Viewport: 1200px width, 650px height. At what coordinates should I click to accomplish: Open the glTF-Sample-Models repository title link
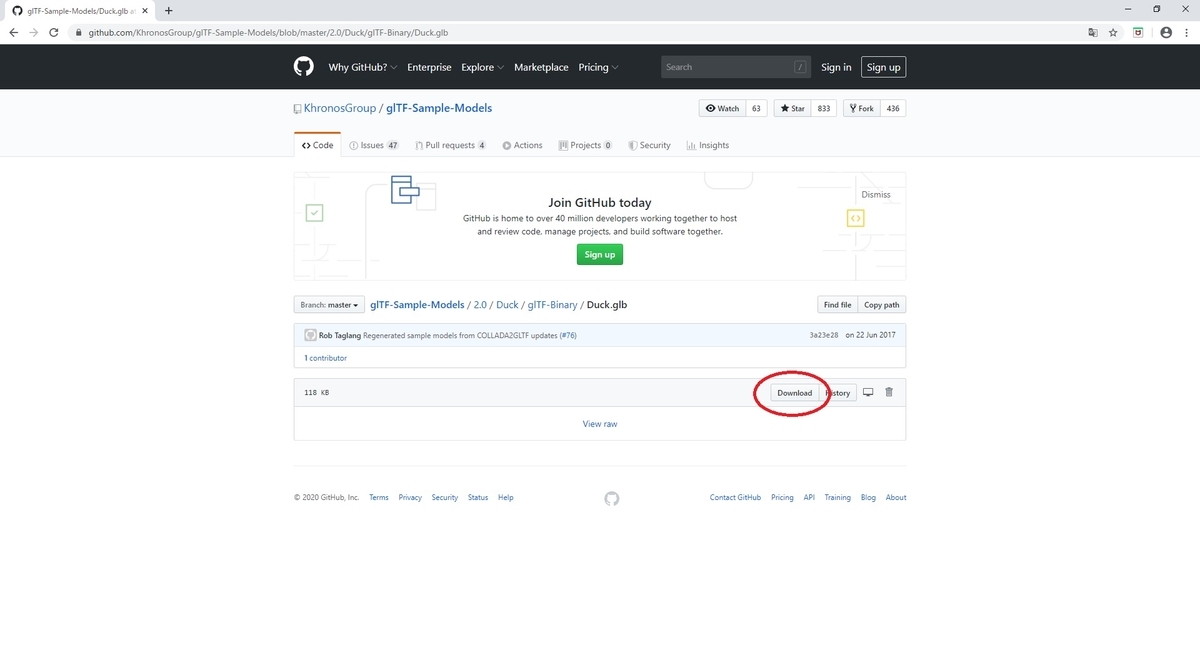(439, 108)
